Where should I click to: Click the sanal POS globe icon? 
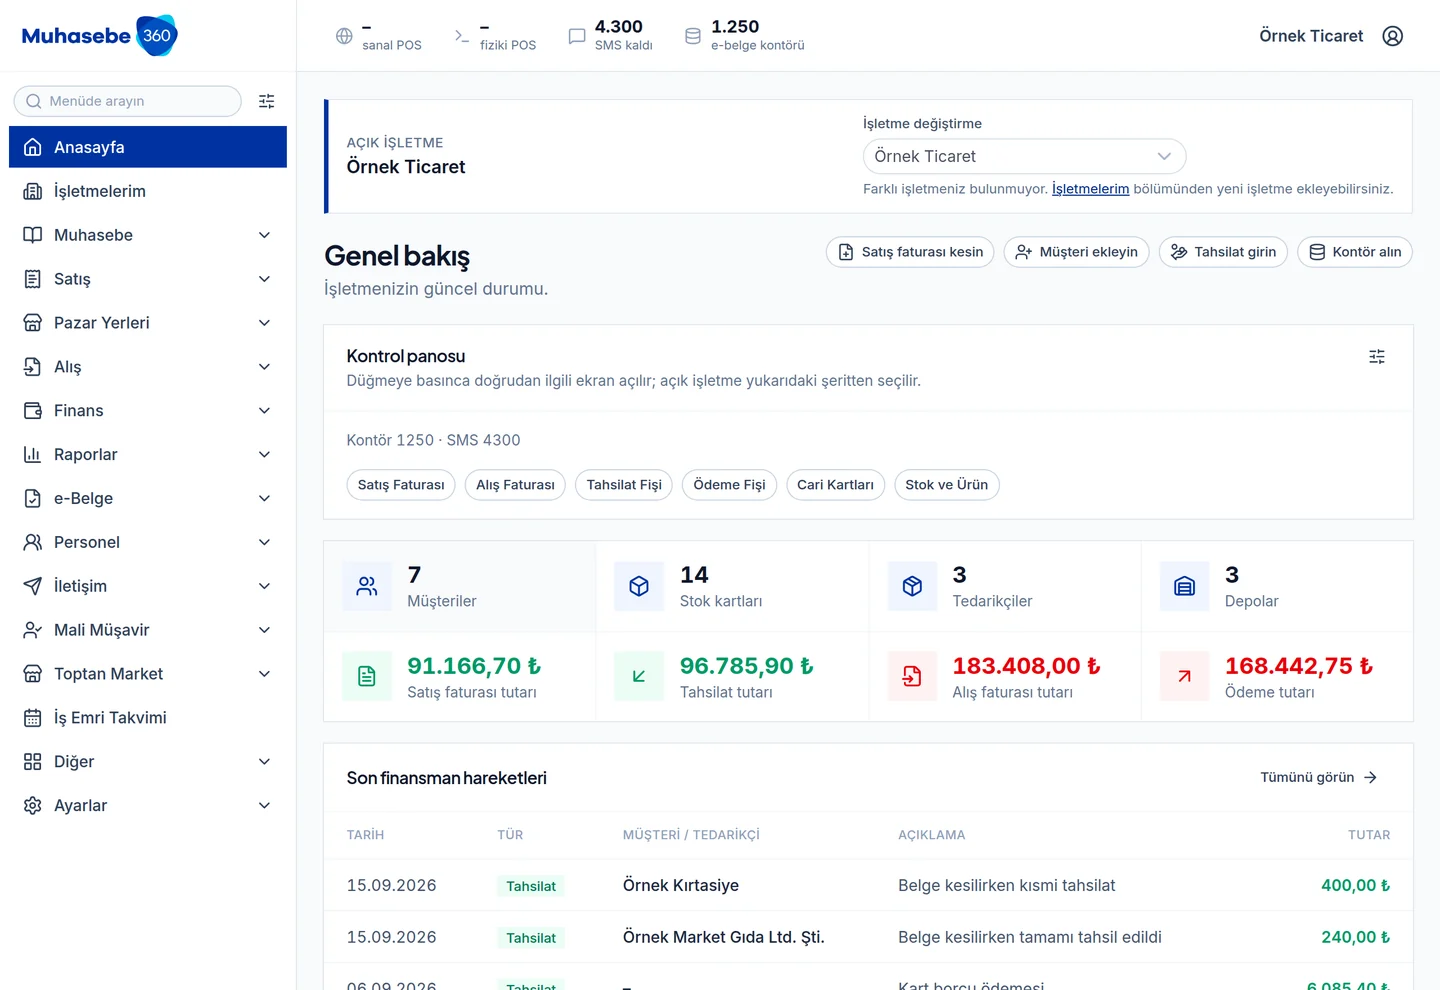(344, 36)
